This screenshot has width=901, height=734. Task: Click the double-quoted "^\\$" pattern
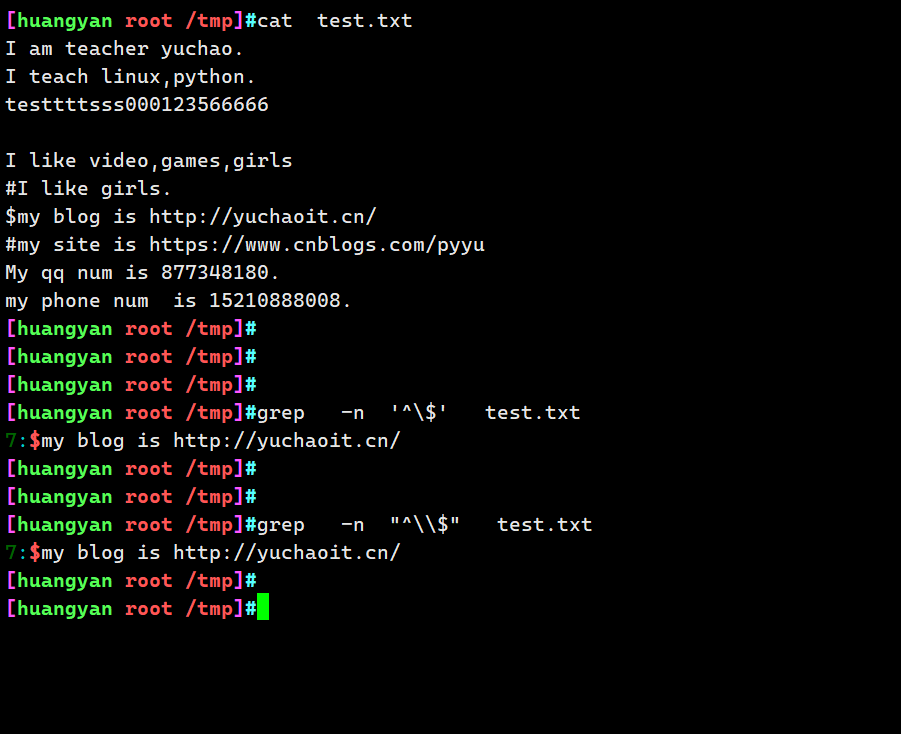425,525
